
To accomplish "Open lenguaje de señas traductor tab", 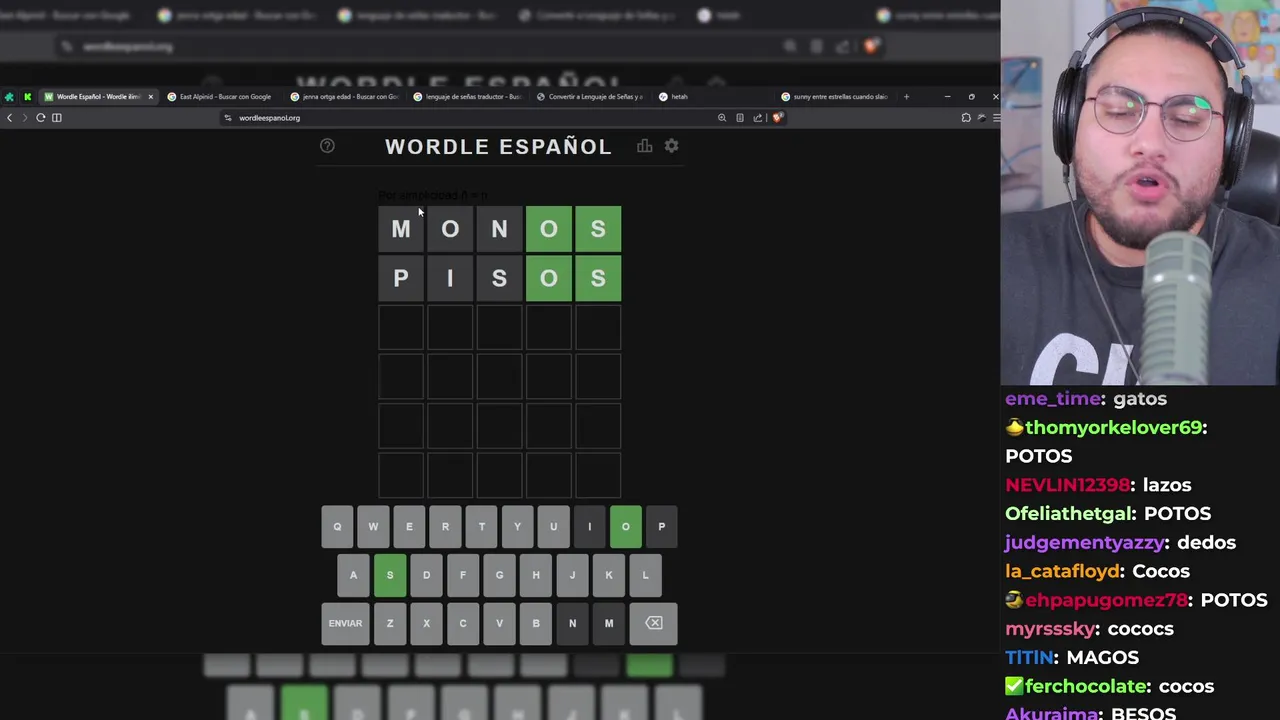I will click(468, 97).
